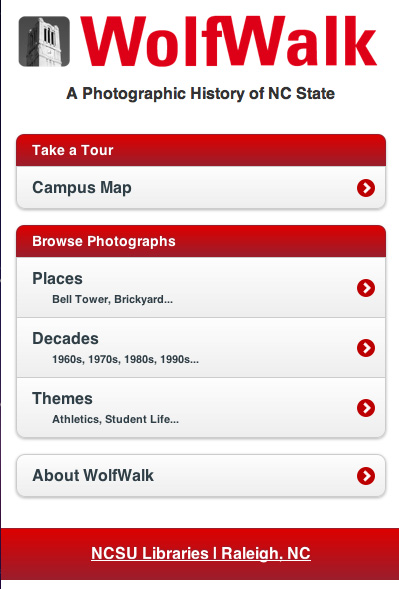Click the Photographic History of NC State tagline
This screenshot has width=399, height=589.
(x=201, y=94)
